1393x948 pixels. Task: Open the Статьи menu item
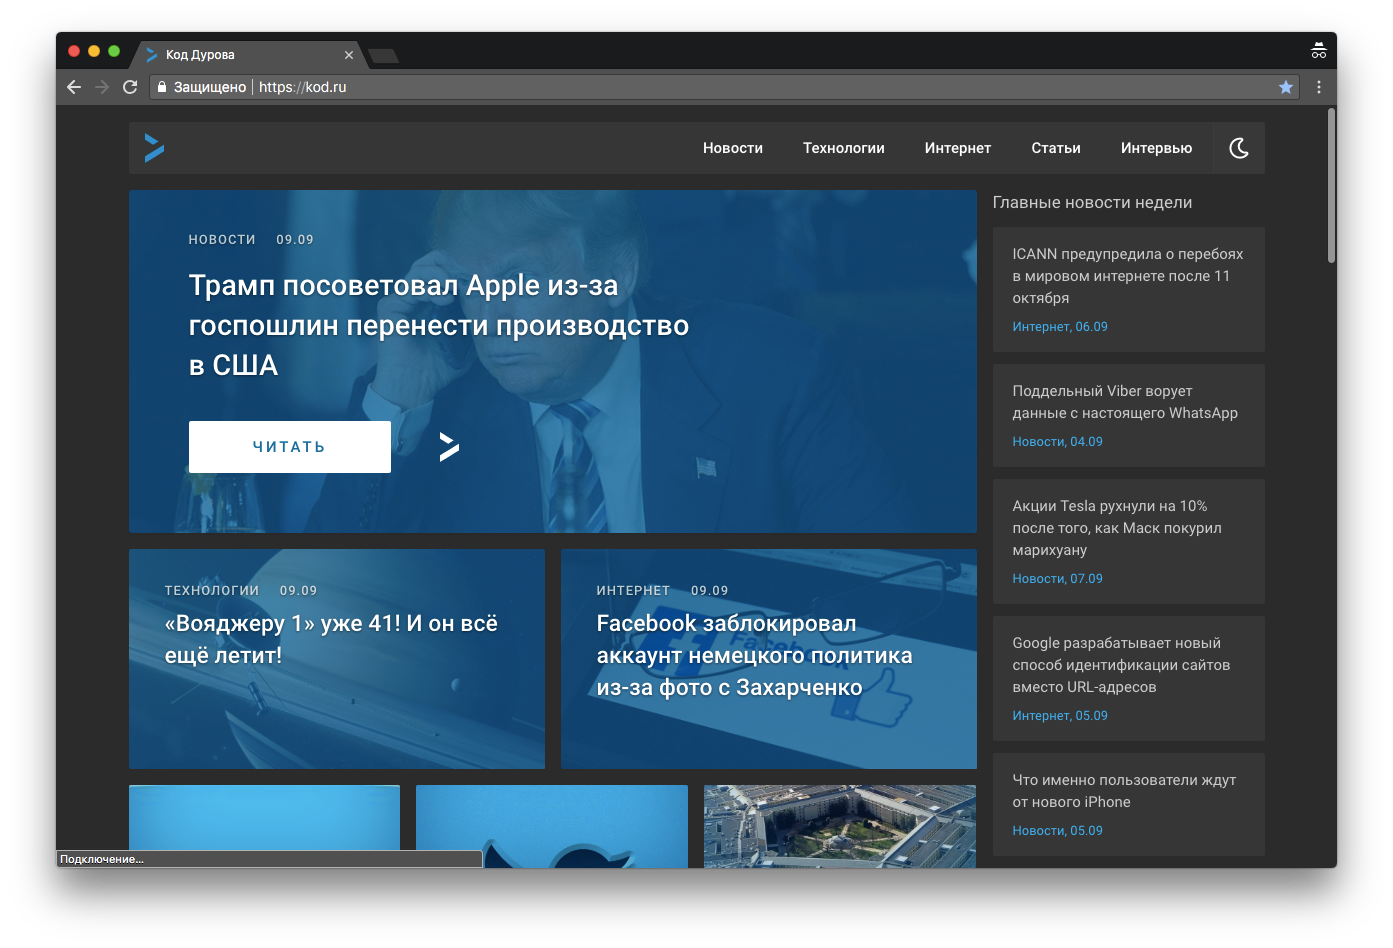pos(1056,148)
